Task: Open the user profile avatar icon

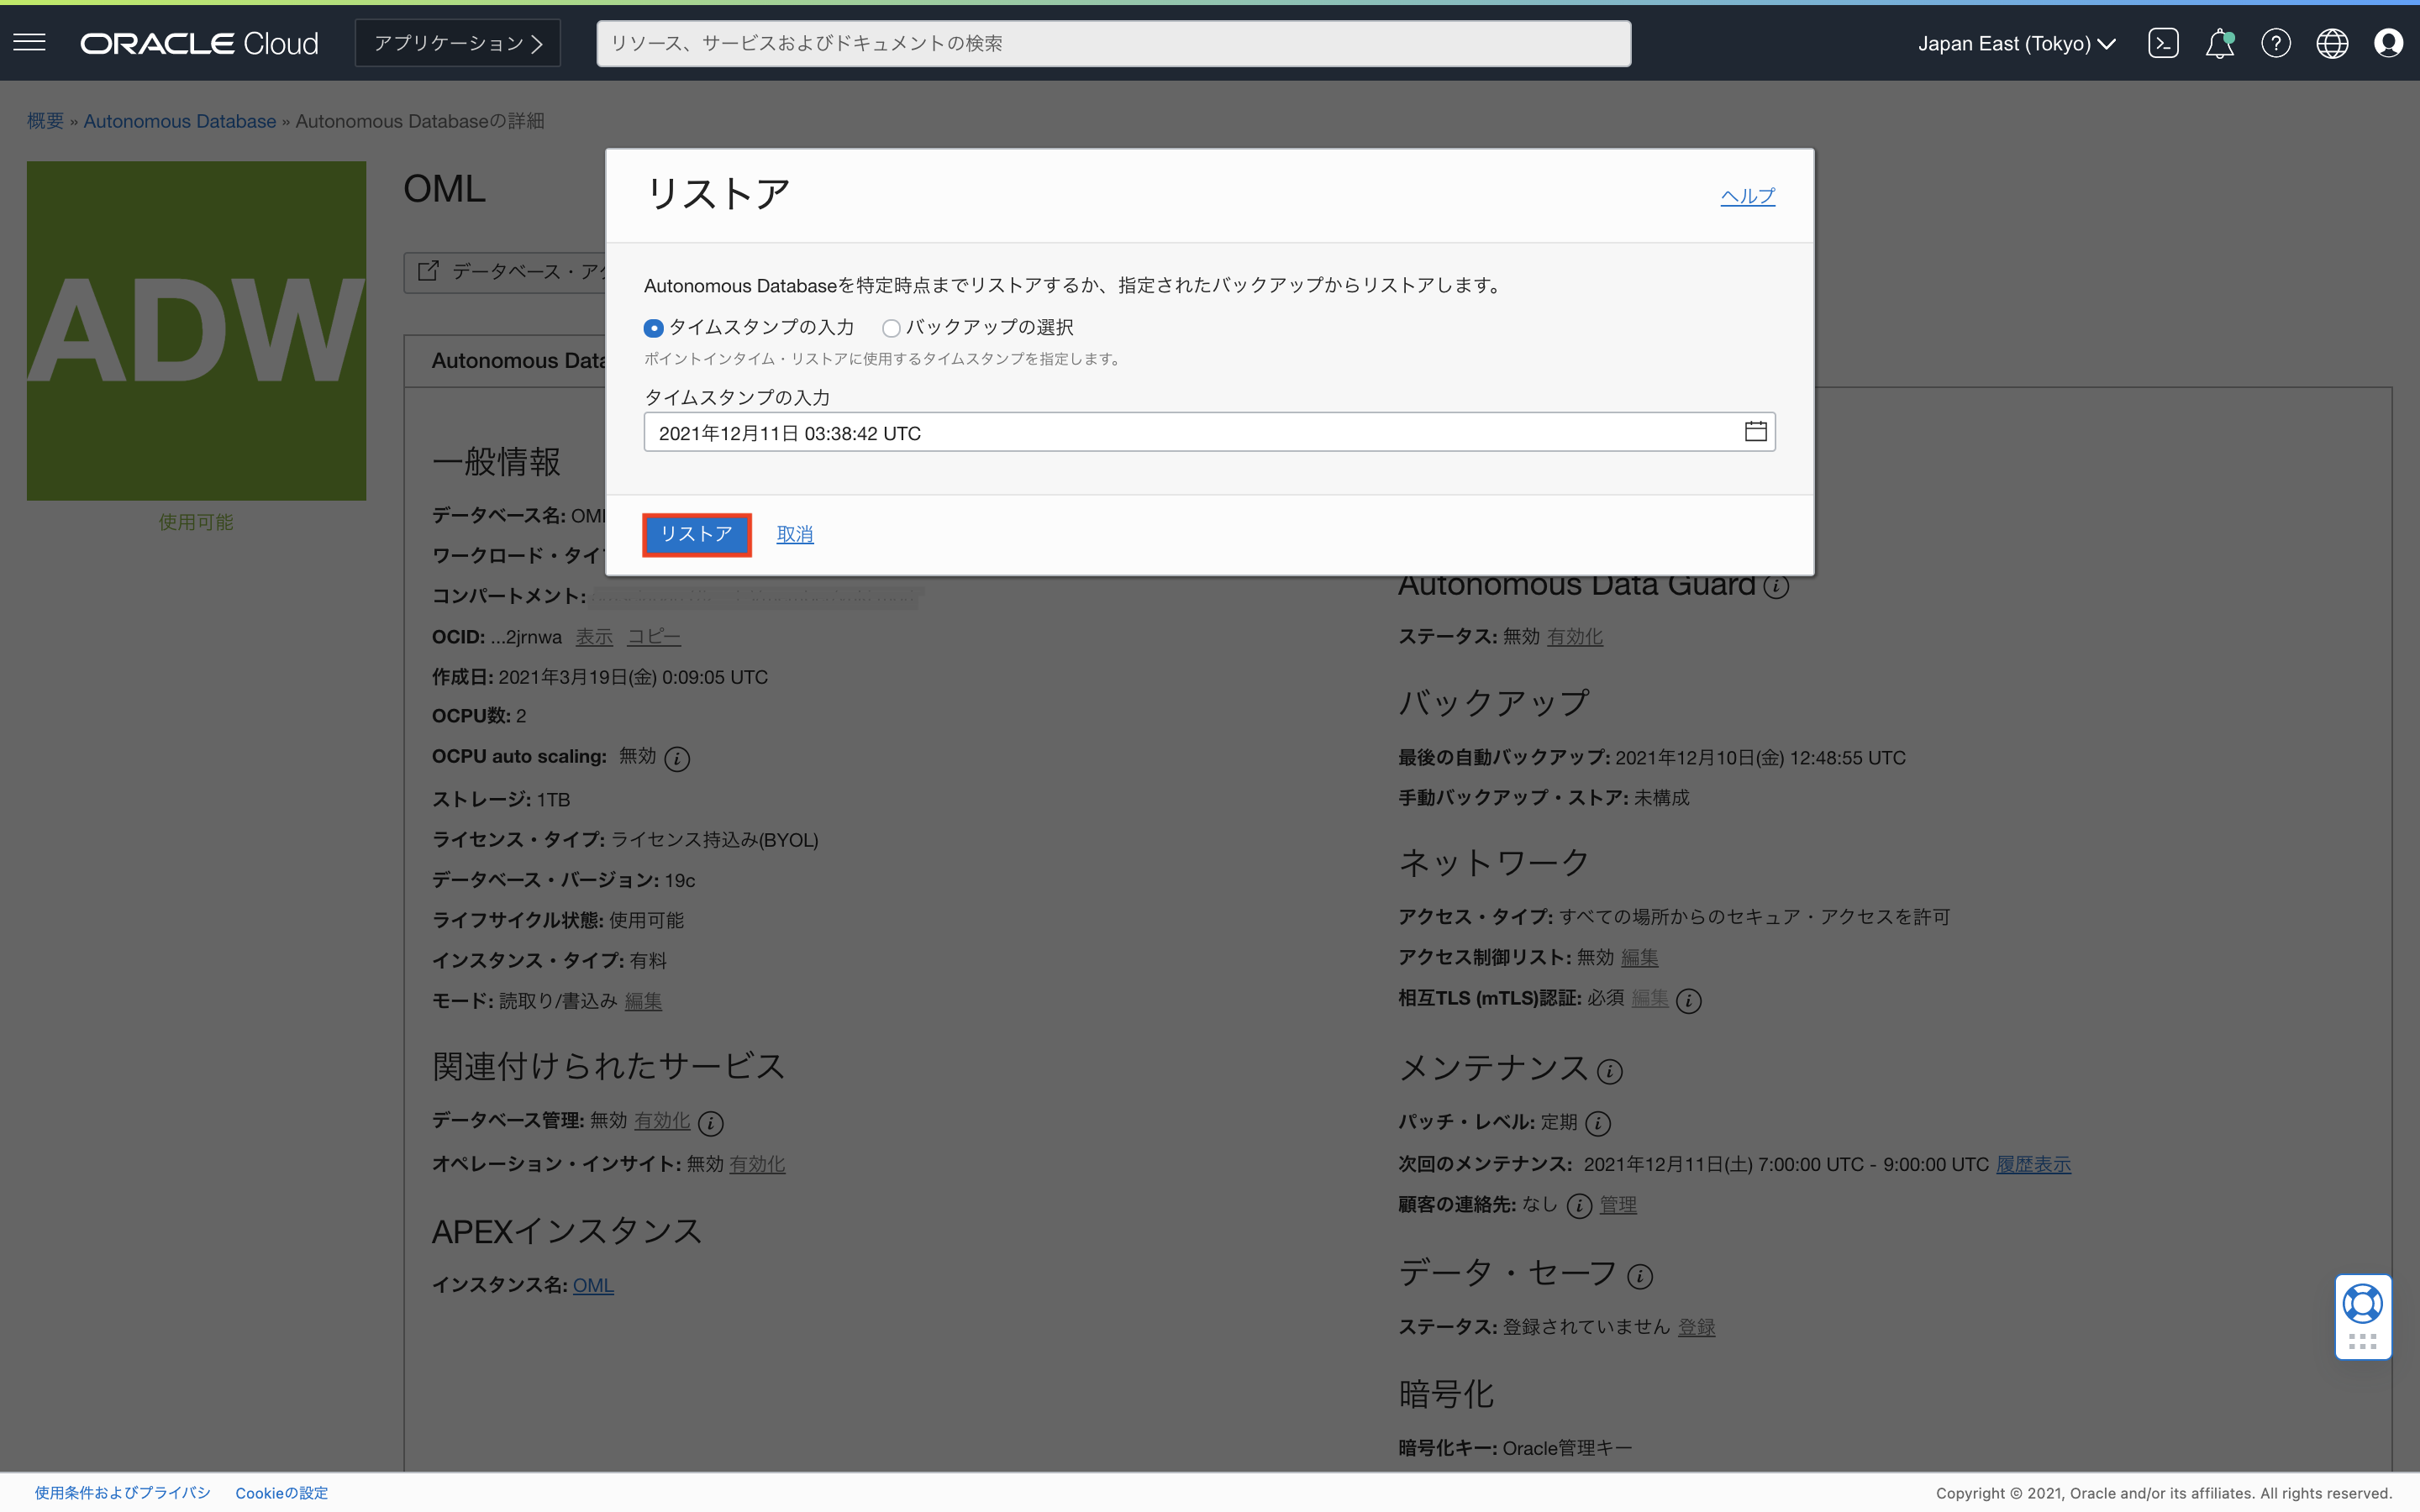Action: (x=2388, y=43)
